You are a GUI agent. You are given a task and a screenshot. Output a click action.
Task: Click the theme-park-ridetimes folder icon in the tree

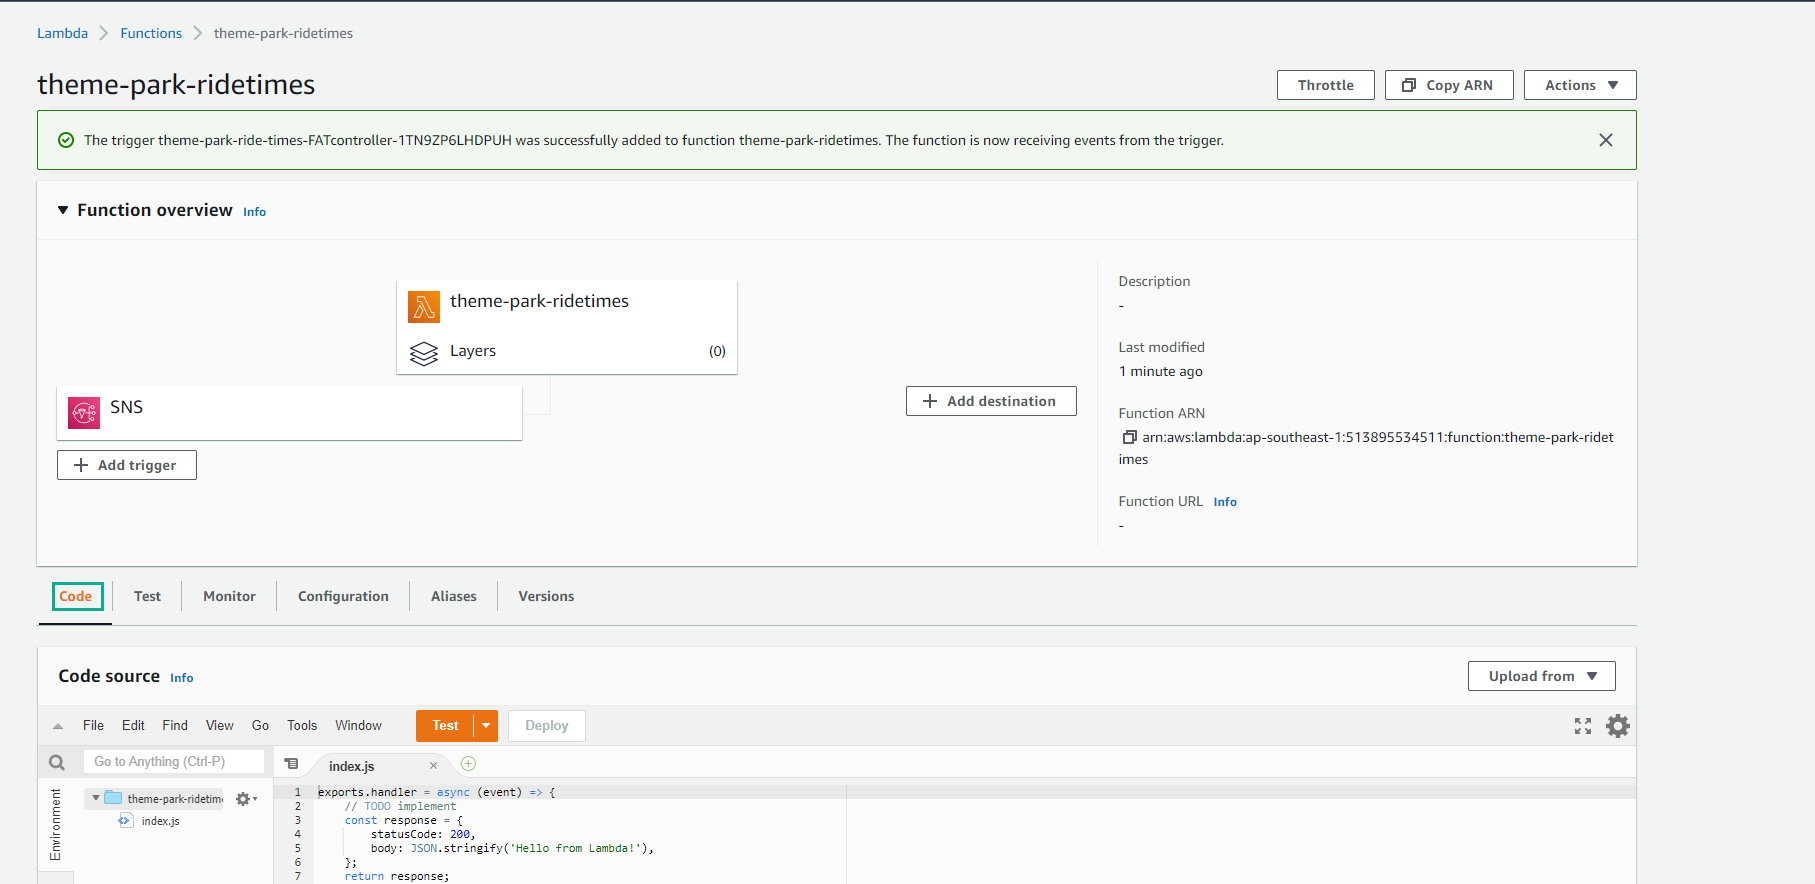113,798
